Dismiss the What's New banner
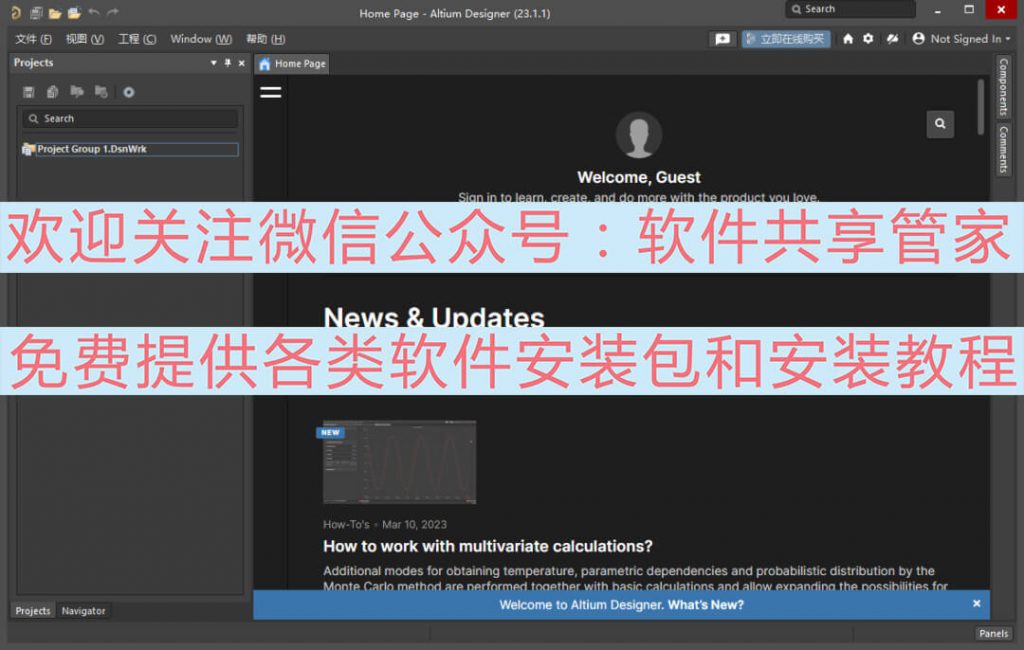1024x650 pixels. click(x=976, y=604)
